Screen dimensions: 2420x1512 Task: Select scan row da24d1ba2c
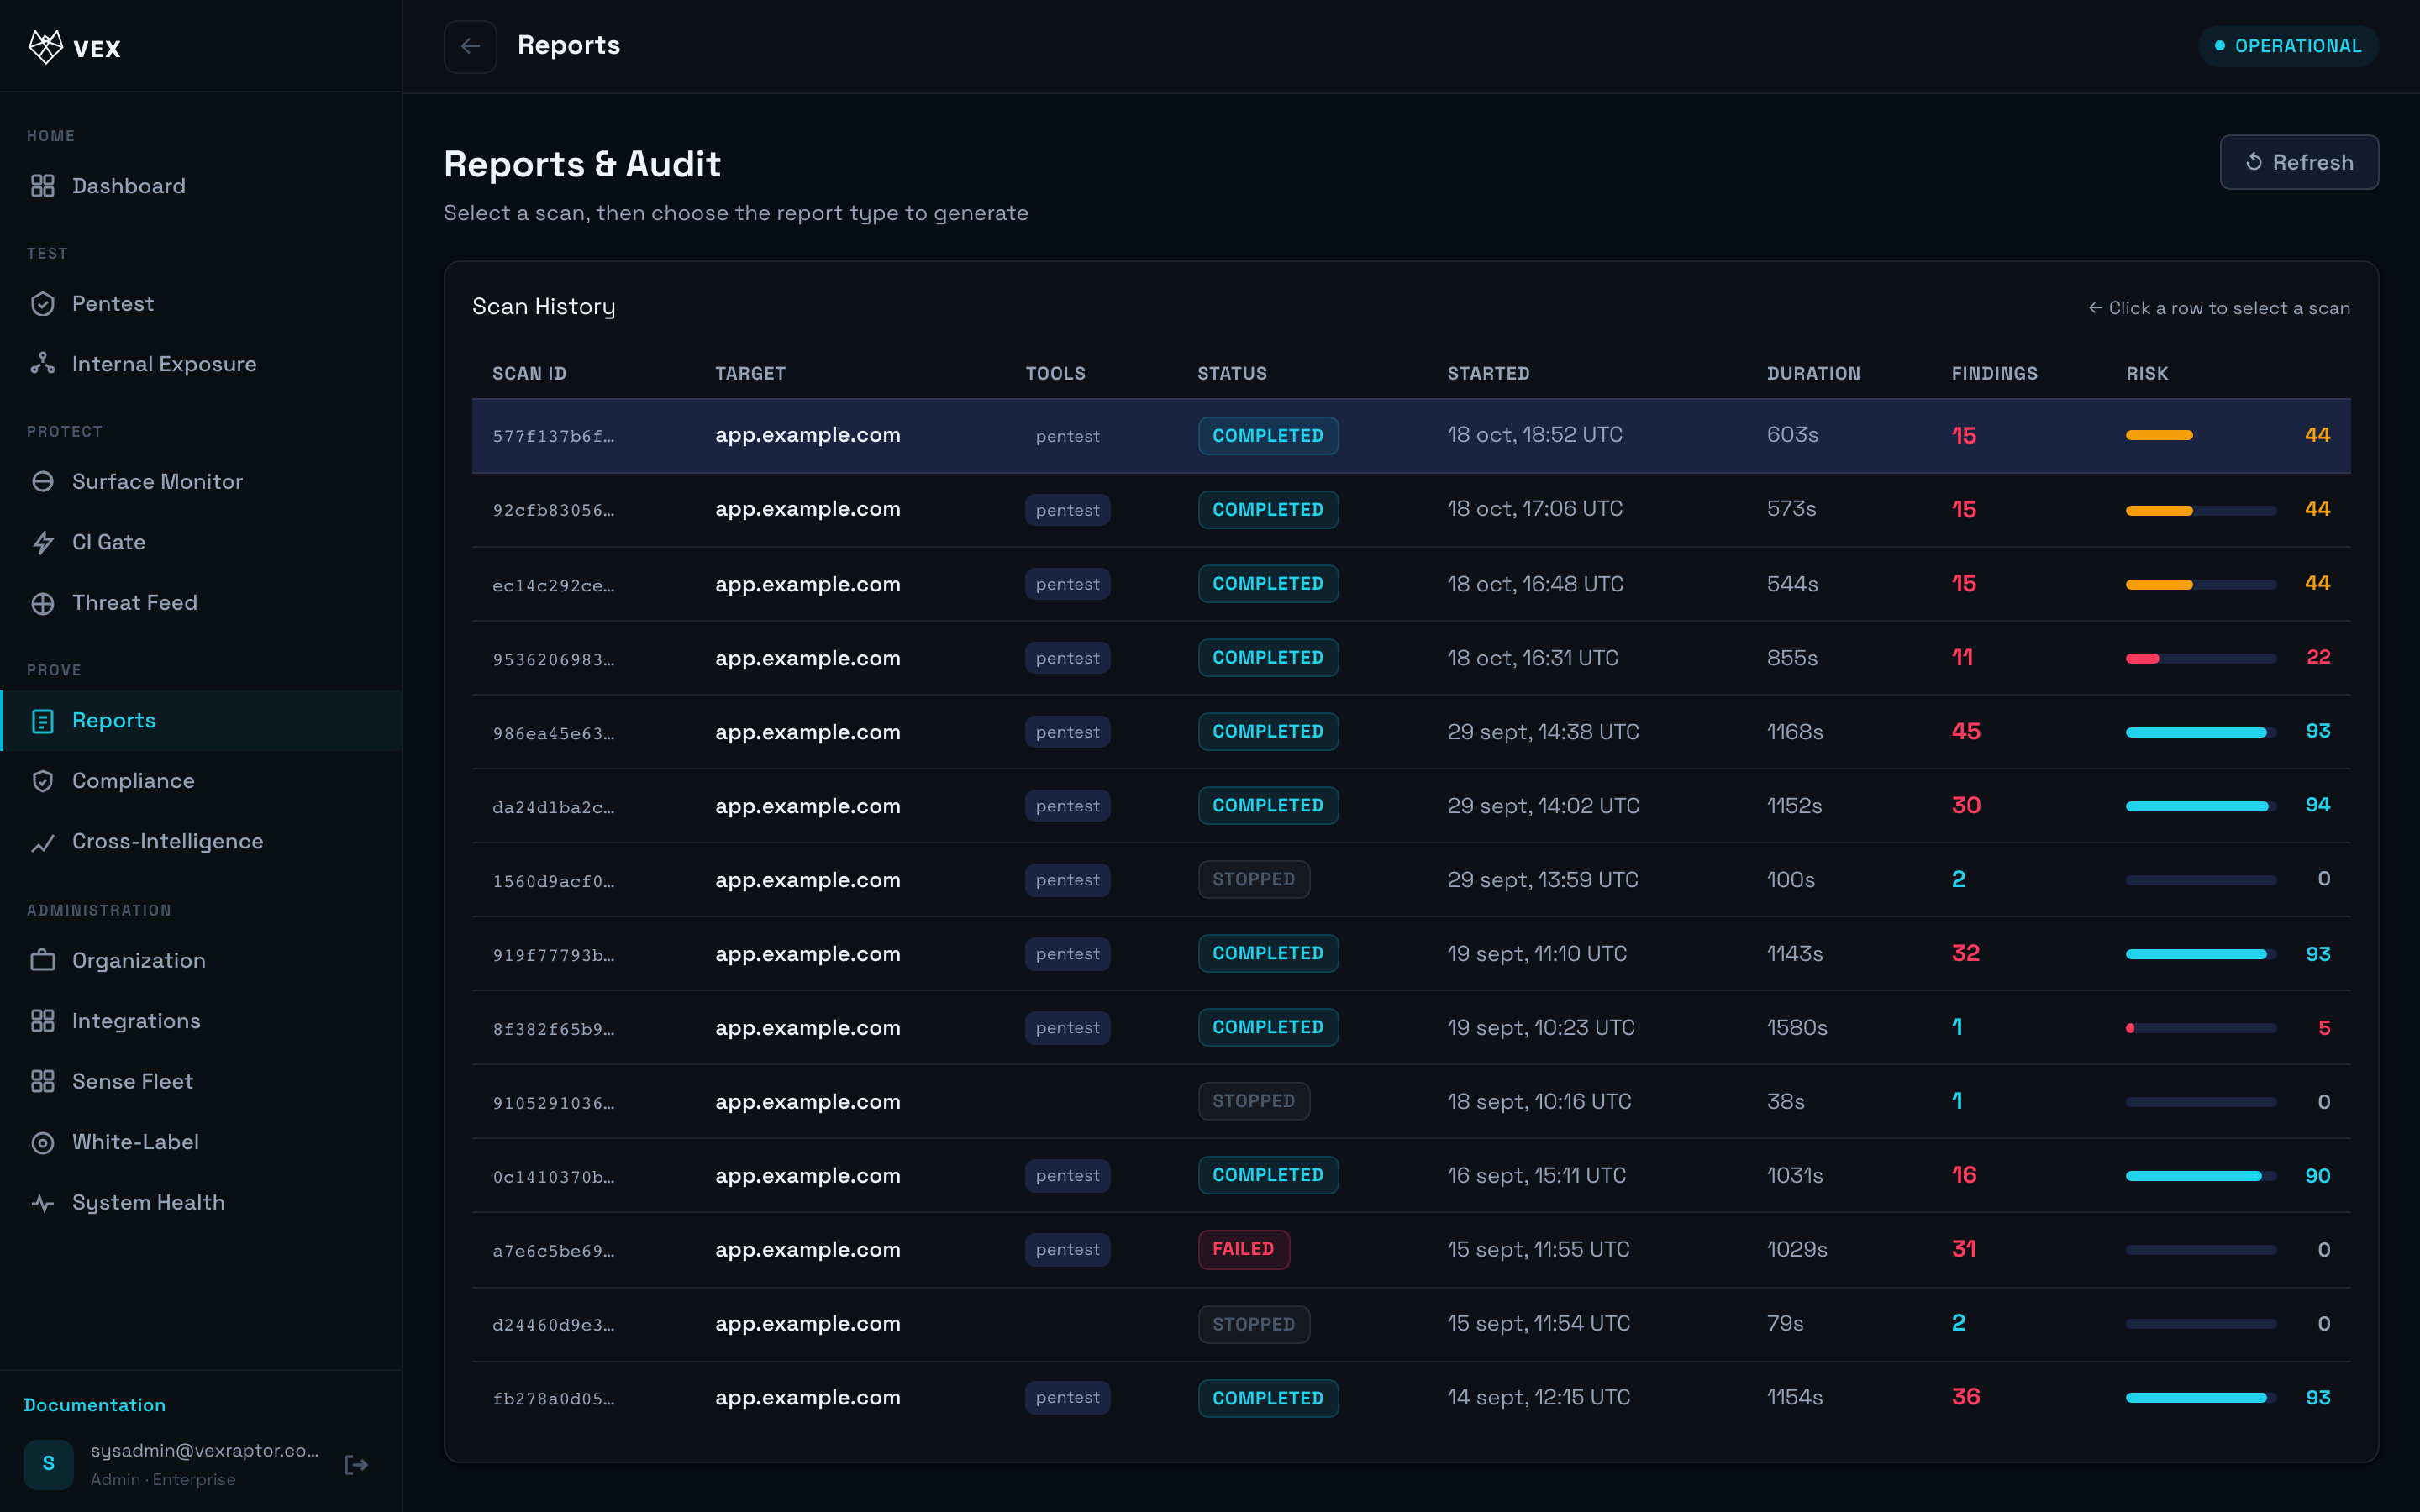[1411, 806]
